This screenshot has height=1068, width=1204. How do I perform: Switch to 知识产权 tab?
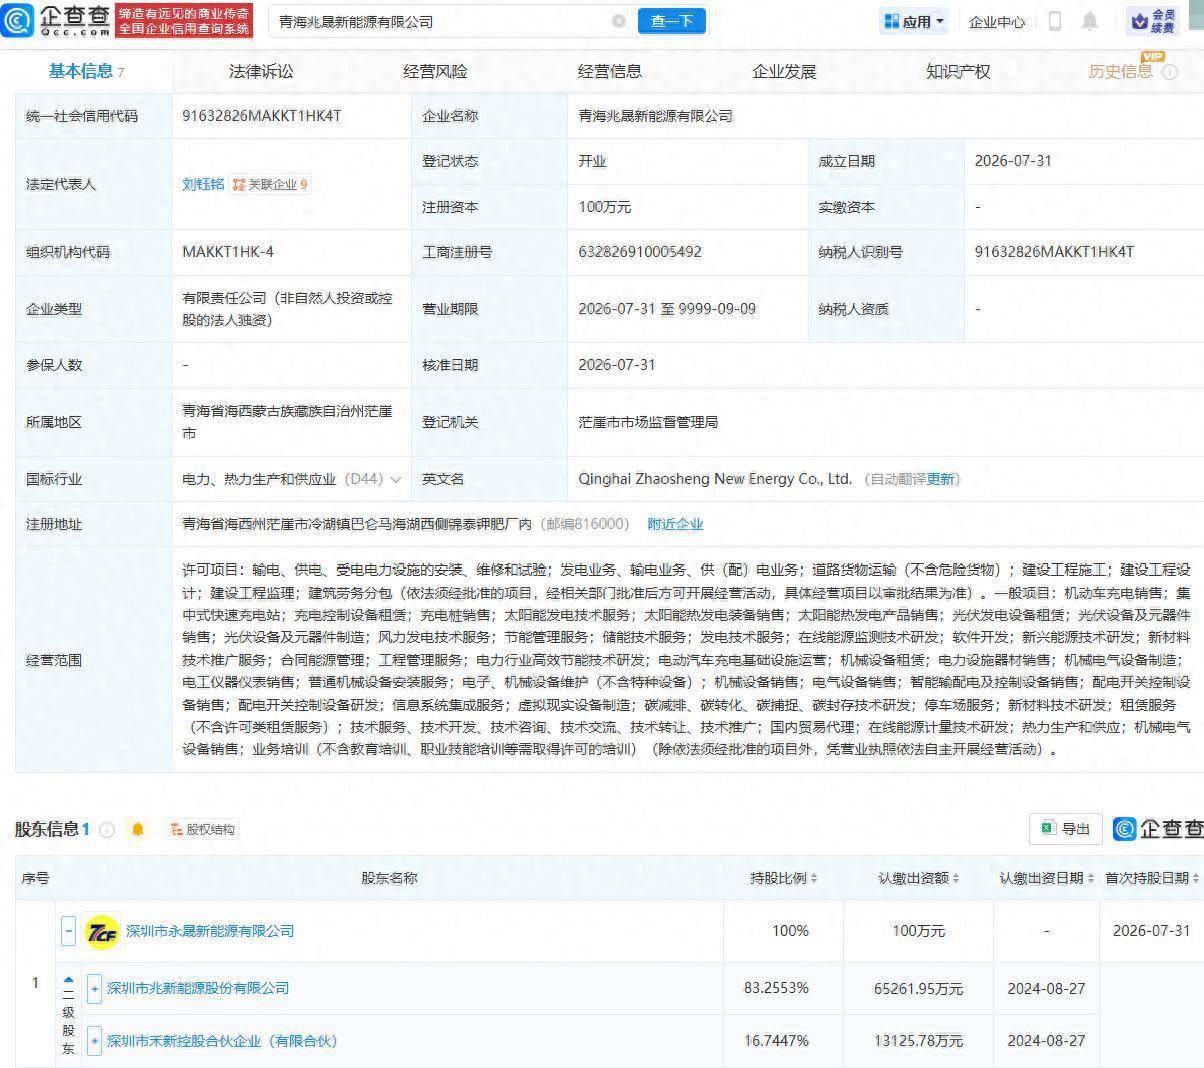coord(958,71)
